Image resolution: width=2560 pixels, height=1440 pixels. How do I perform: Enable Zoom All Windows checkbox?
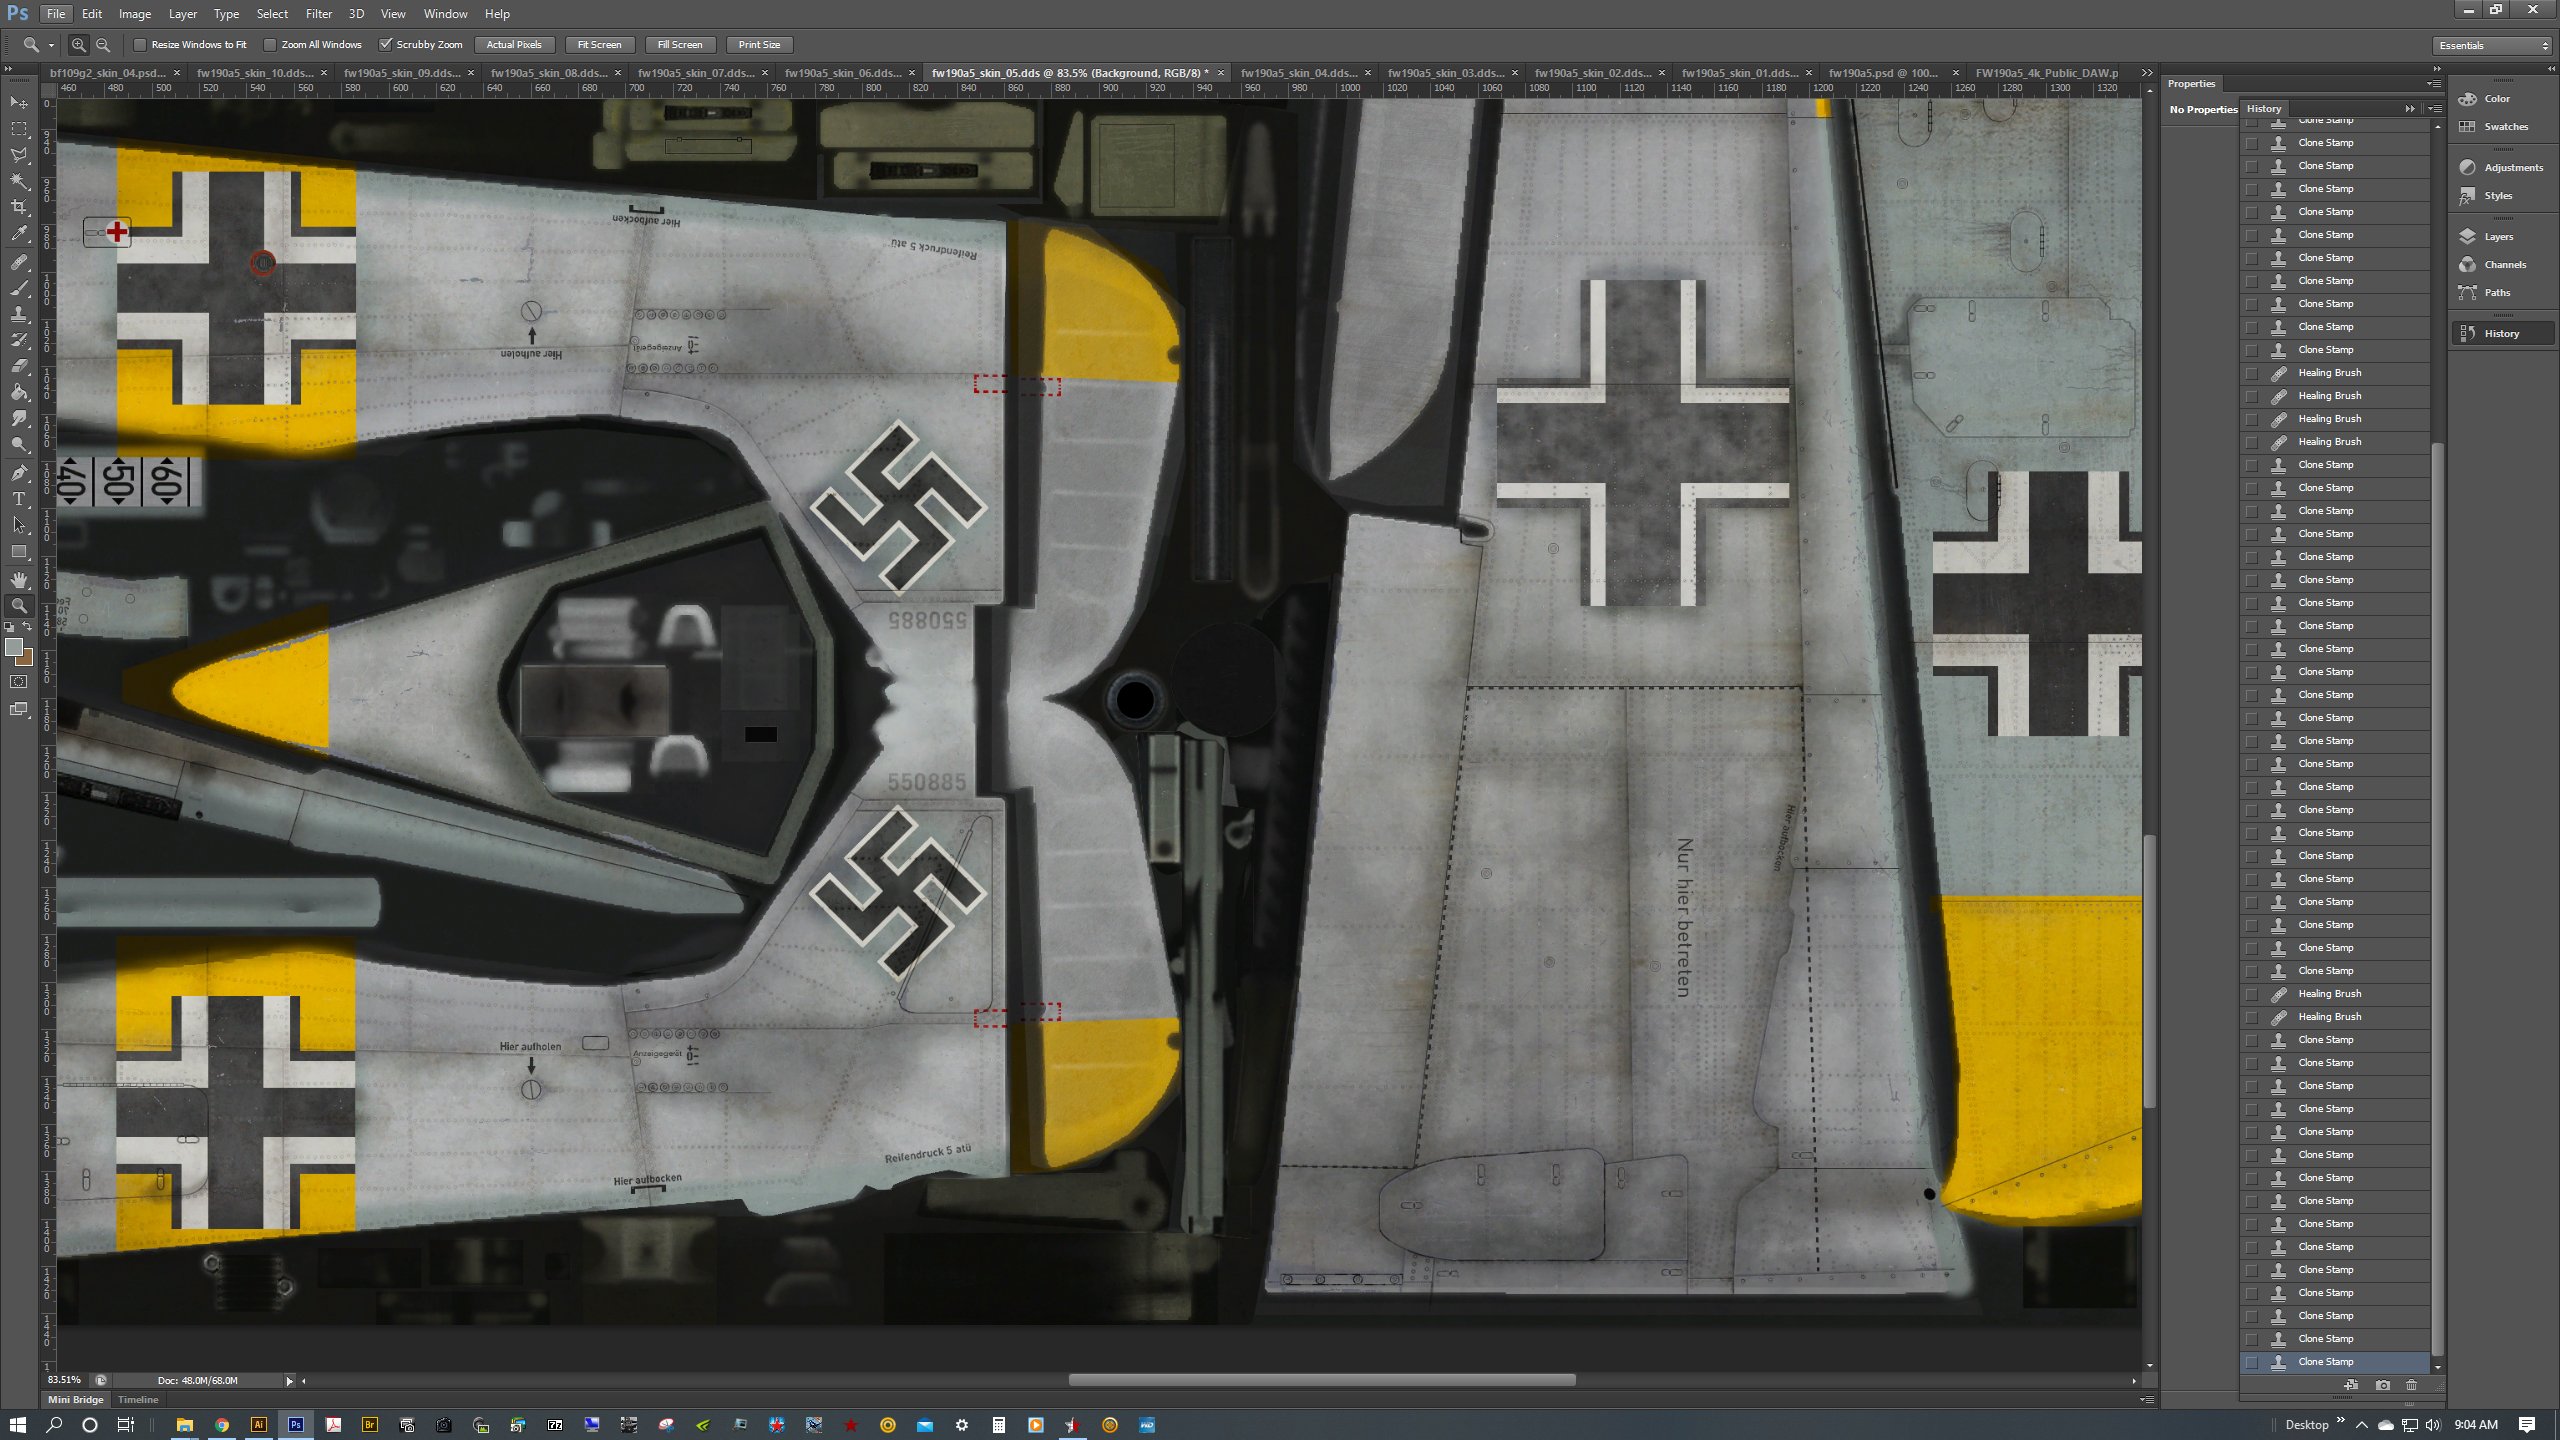coord(270,45)
